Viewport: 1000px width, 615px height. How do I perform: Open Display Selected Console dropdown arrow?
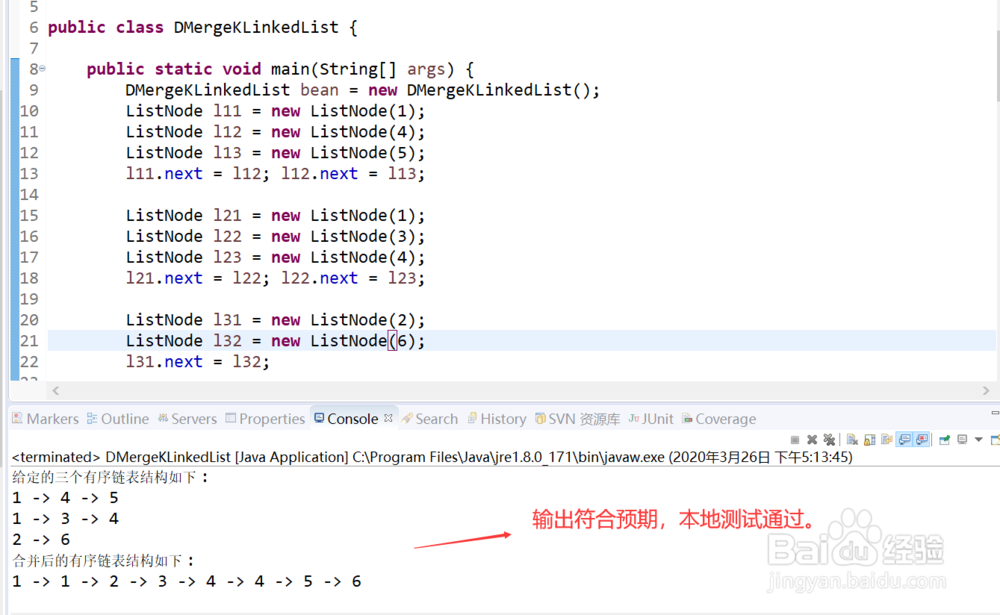[x=978, y=440]
